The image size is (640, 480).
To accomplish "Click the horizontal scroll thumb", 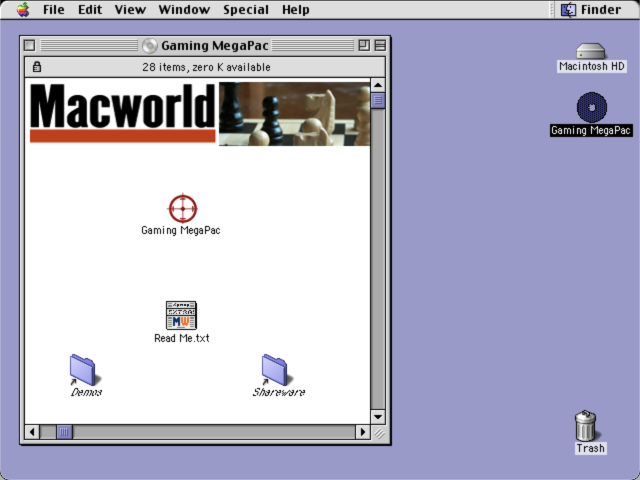I will pos(64,432).
